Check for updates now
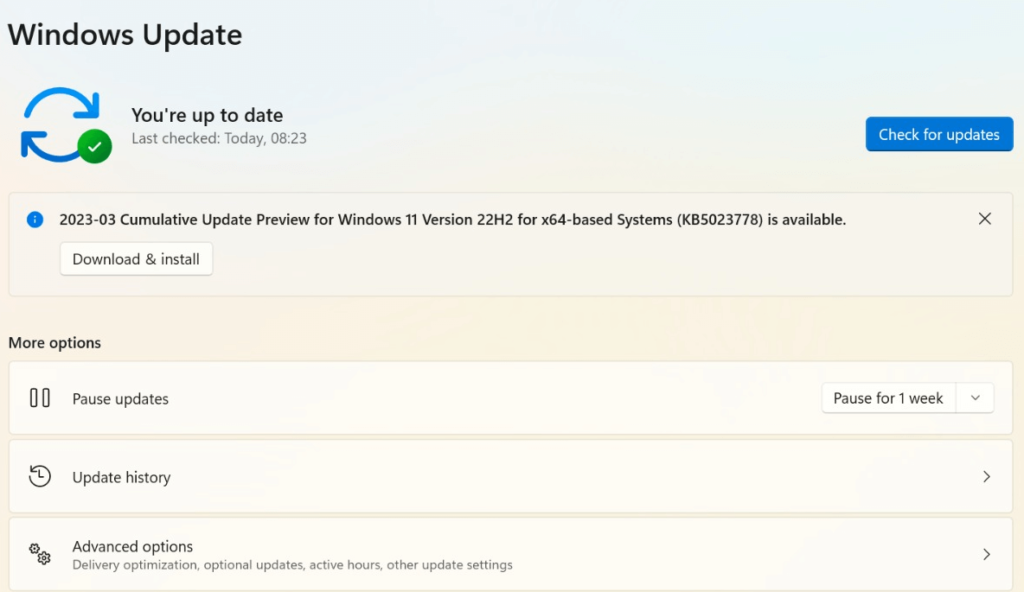 939,135
